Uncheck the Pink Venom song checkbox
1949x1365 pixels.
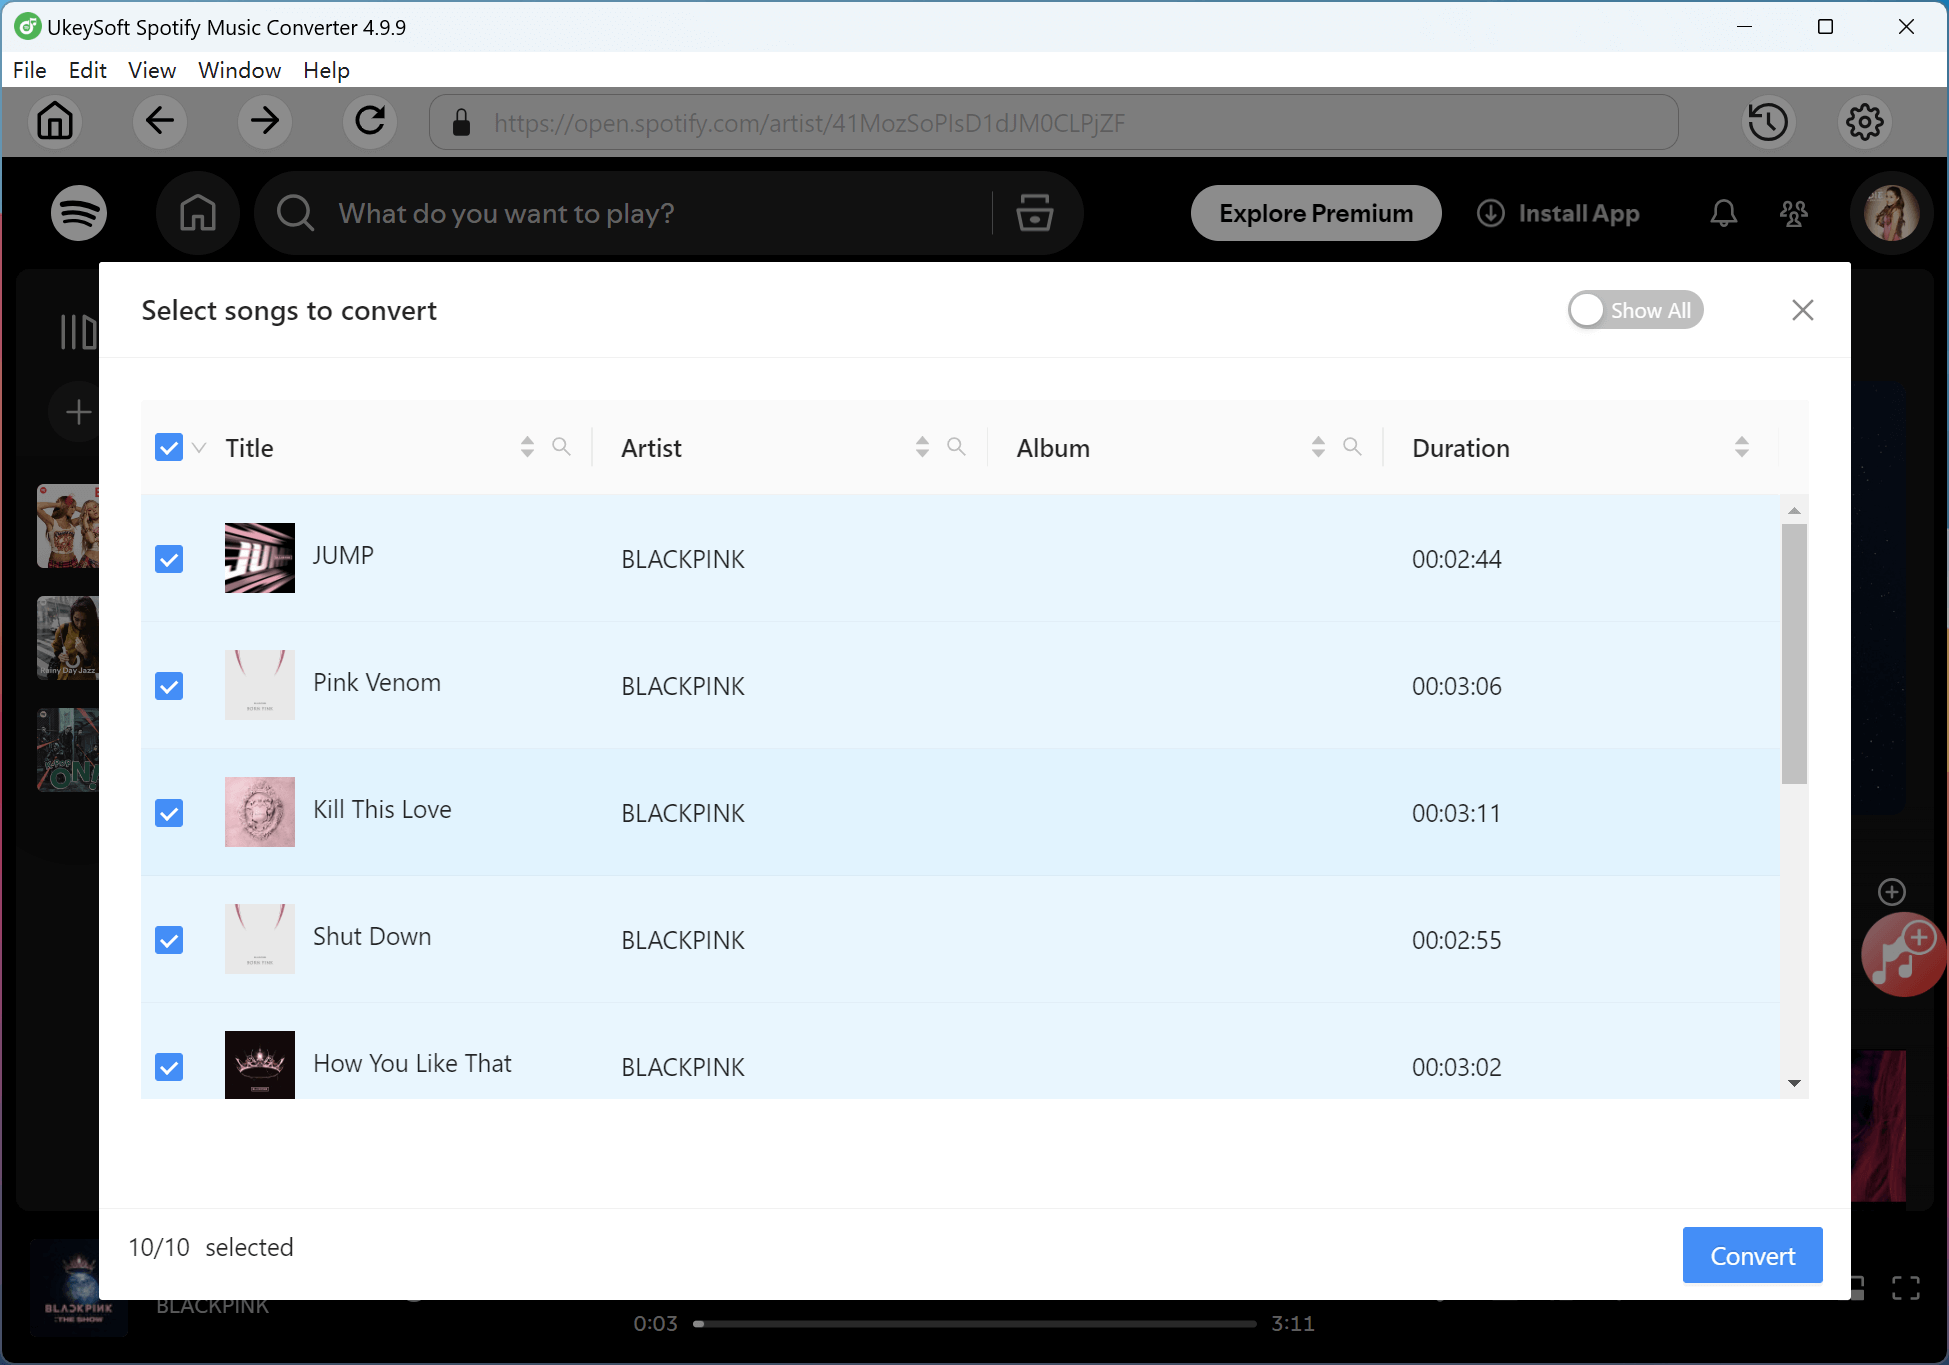point(168,686)
